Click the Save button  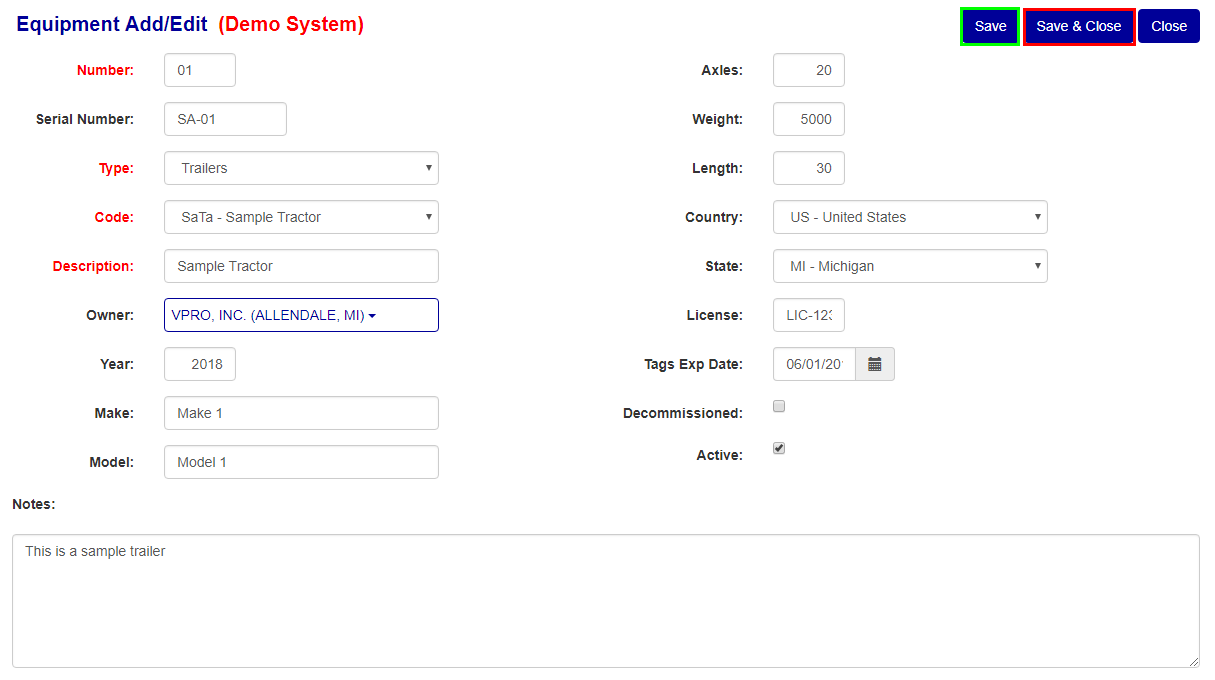click(x=990, y=26)
